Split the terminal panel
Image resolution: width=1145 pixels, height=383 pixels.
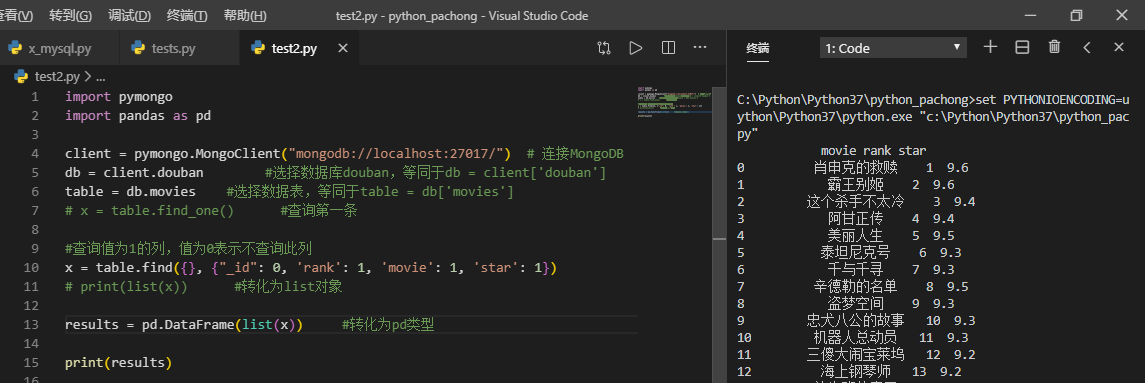[x=1022, y=48]
